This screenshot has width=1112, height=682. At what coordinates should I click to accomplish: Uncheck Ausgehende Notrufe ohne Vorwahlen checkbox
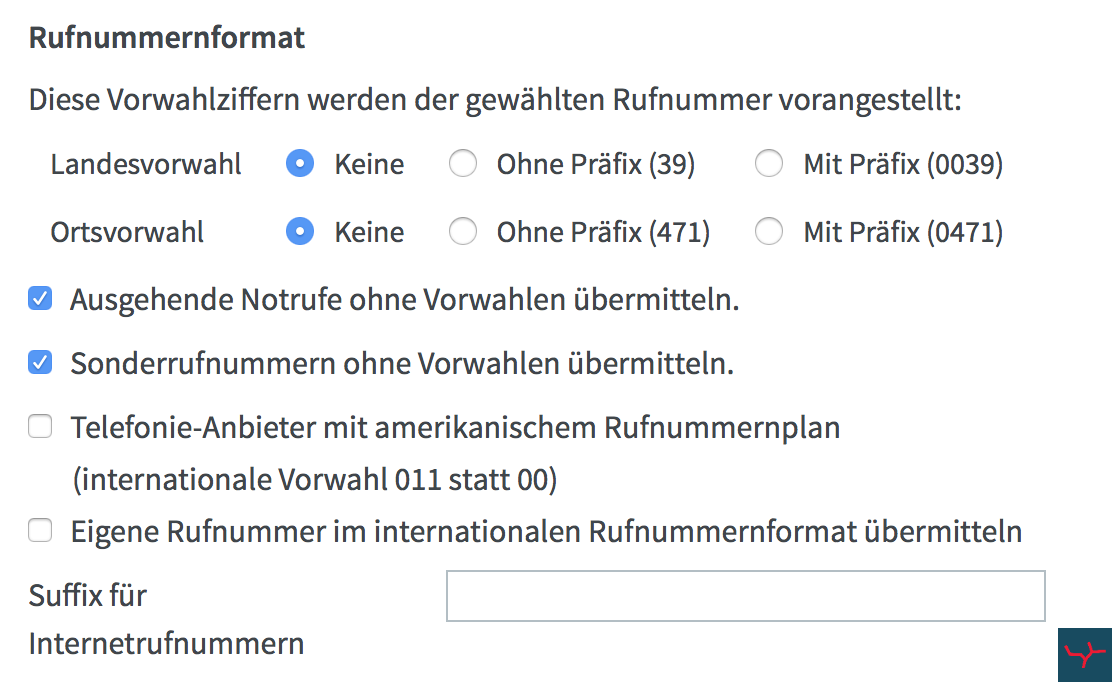(x=40, y=298)
